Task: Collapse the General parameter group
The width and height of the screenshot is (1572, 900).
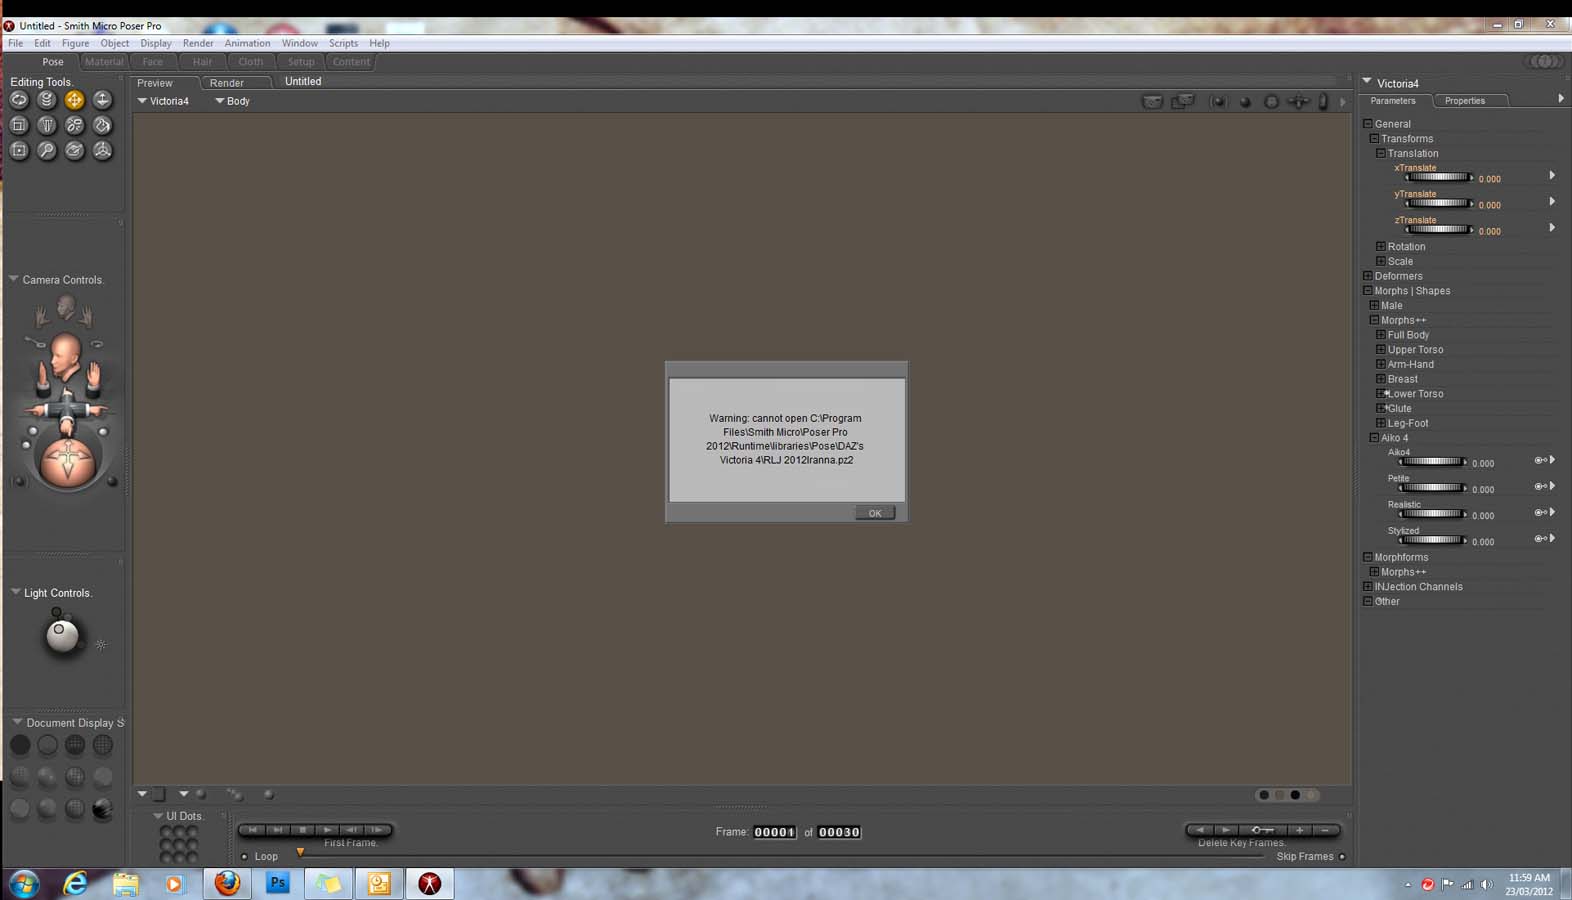Action: (x=1368, y=124)
